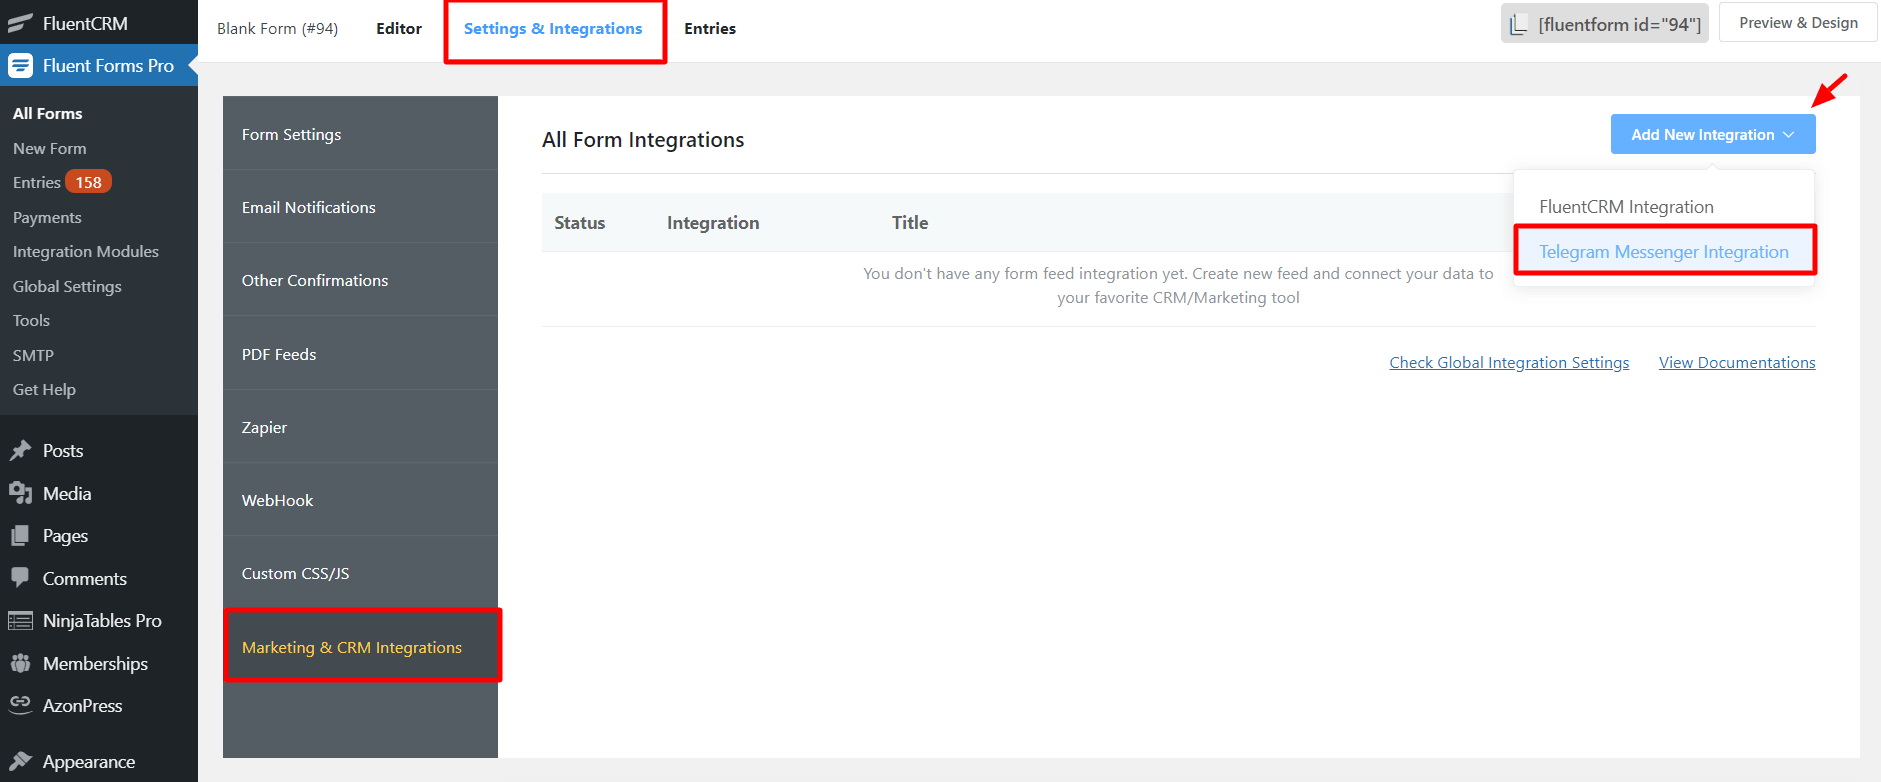The image size is (1881, 782).
Task: Click the Memberships group icon
Action: coord(20,663)
